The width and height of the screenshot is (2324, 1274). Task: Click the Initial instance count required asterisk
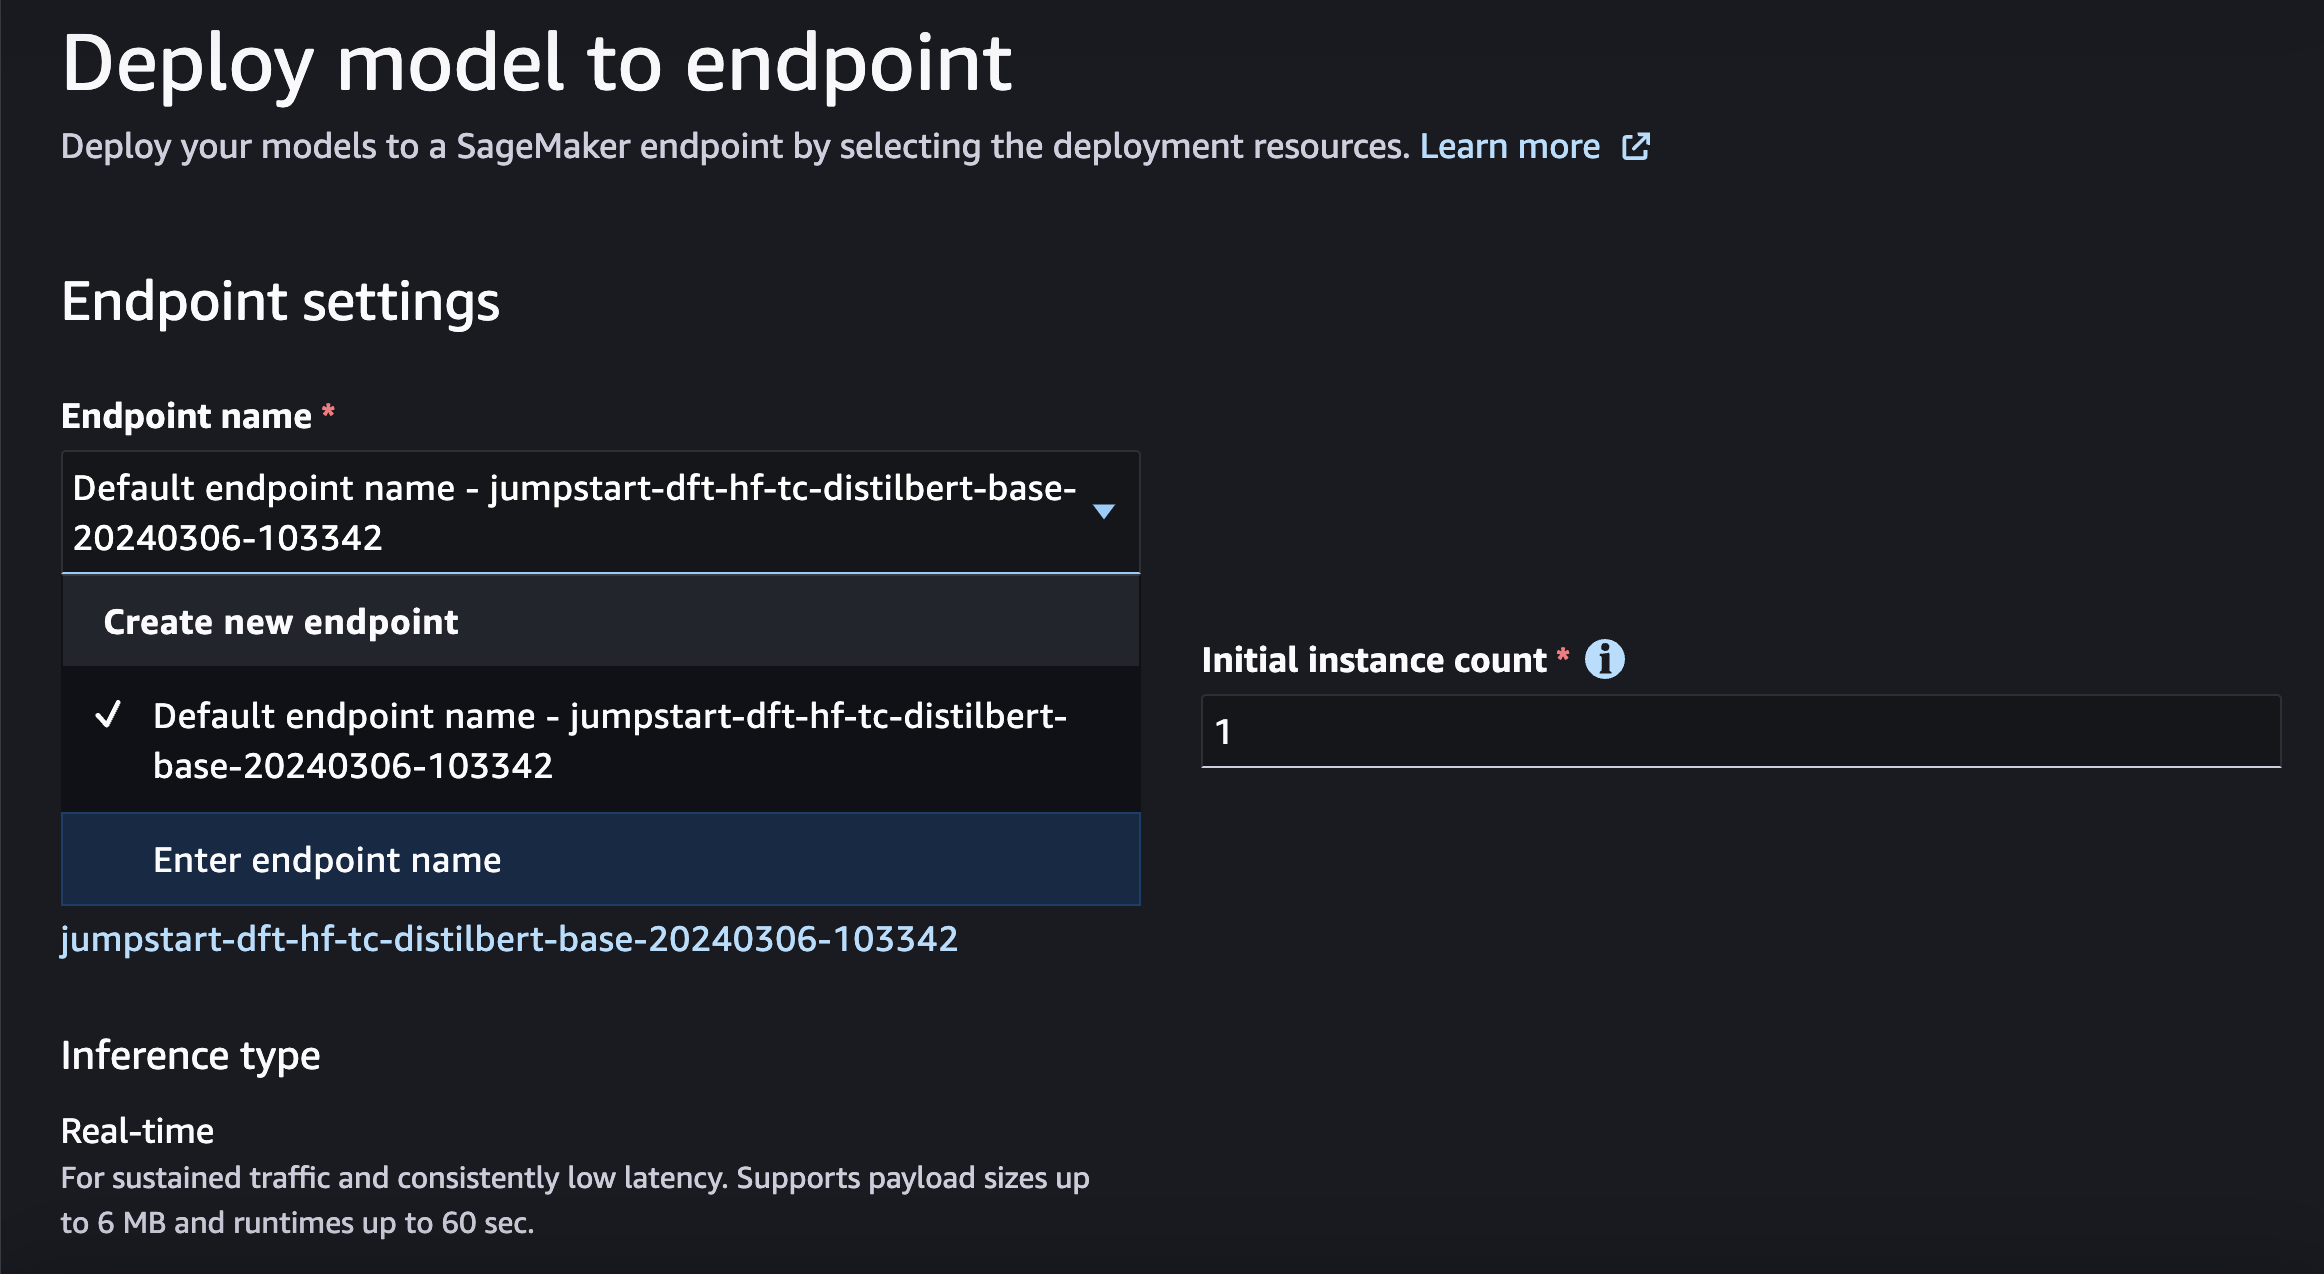point(1564,658)
